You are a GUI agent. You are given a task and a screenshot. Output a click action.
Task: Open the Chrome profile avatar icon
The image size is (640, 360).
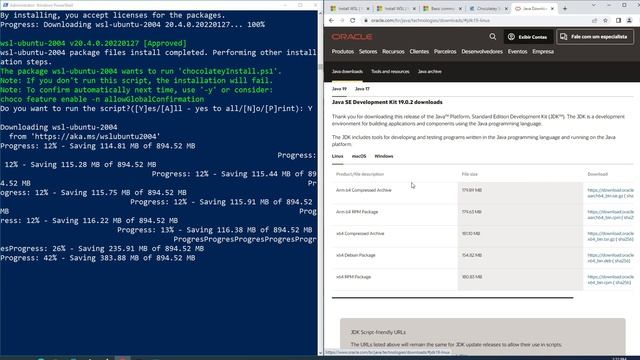pos(629,20)
